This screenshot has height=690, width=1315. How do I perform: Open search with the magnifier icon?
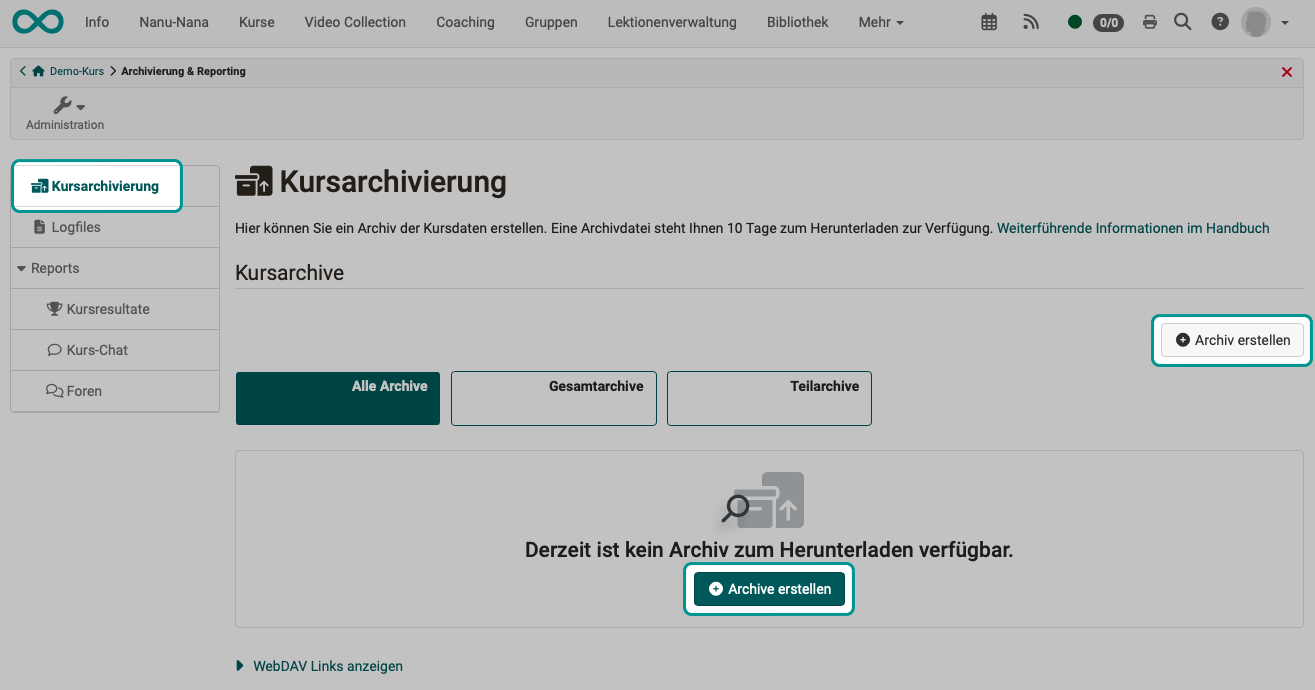pyautogui.click(x=1183, y=22)
